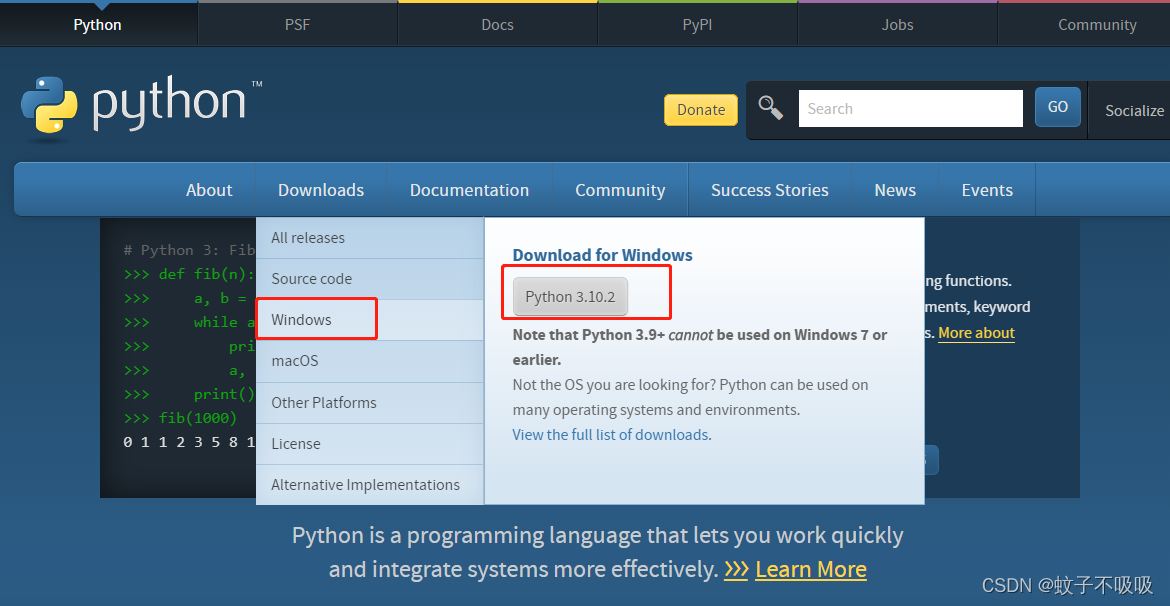Choose Windows in the Downloads submenu
1170x606 pixels.
click(x=370, y=320)
